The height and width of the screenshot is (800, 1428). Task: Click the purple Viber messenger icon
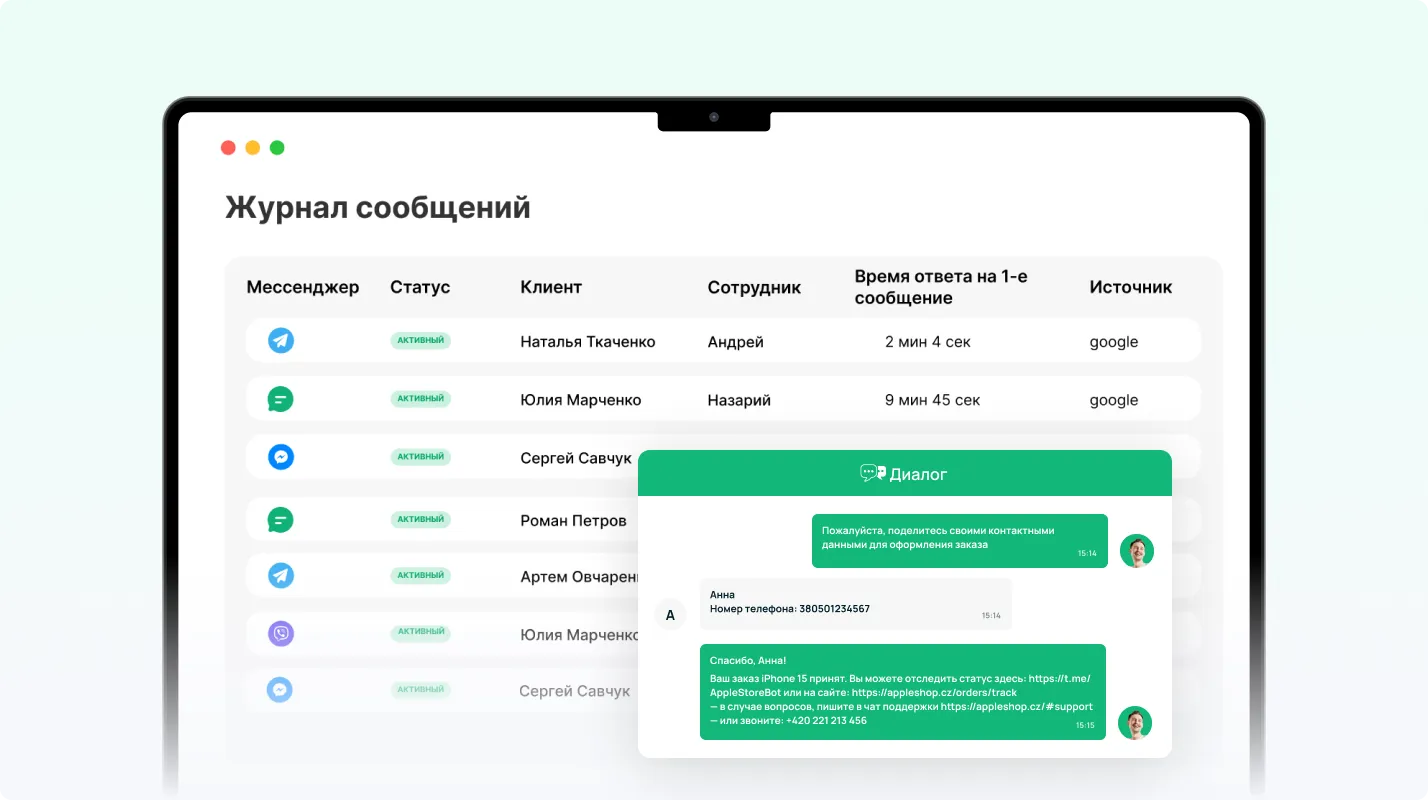click(x=281, y=633)
